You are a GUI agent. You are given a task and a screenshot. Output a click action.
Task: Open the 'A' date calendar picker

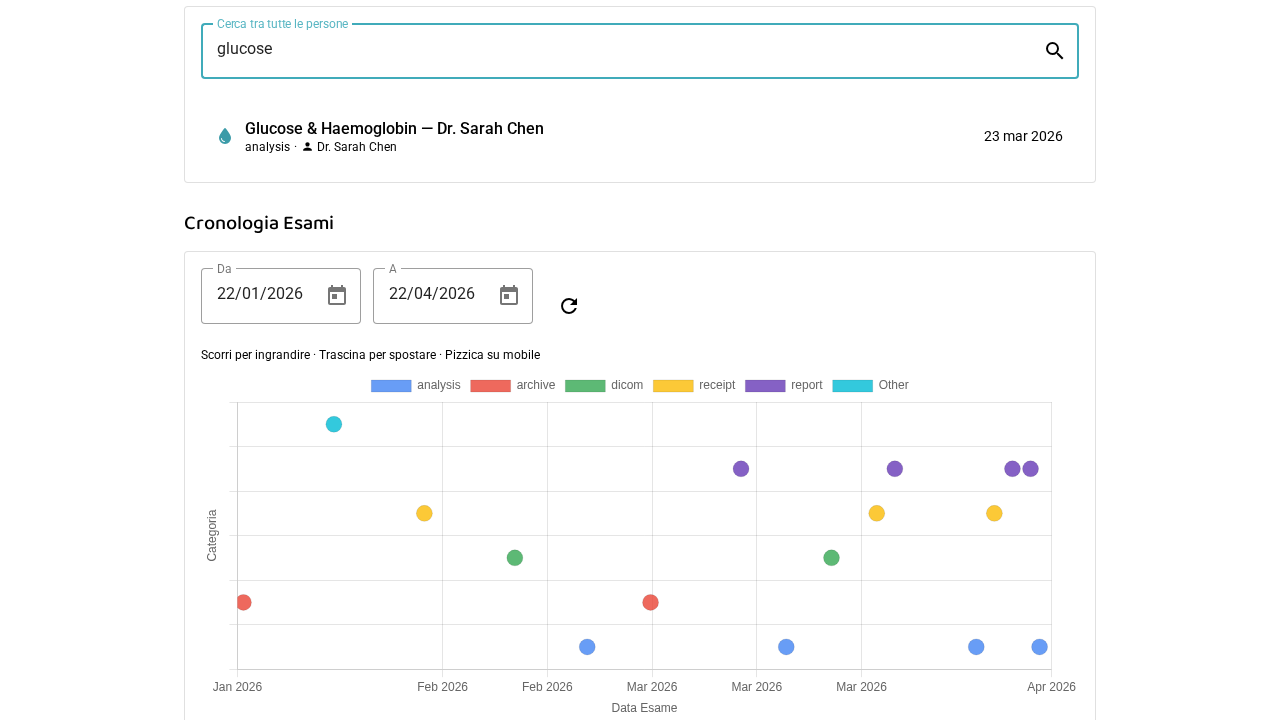point(509,295)
